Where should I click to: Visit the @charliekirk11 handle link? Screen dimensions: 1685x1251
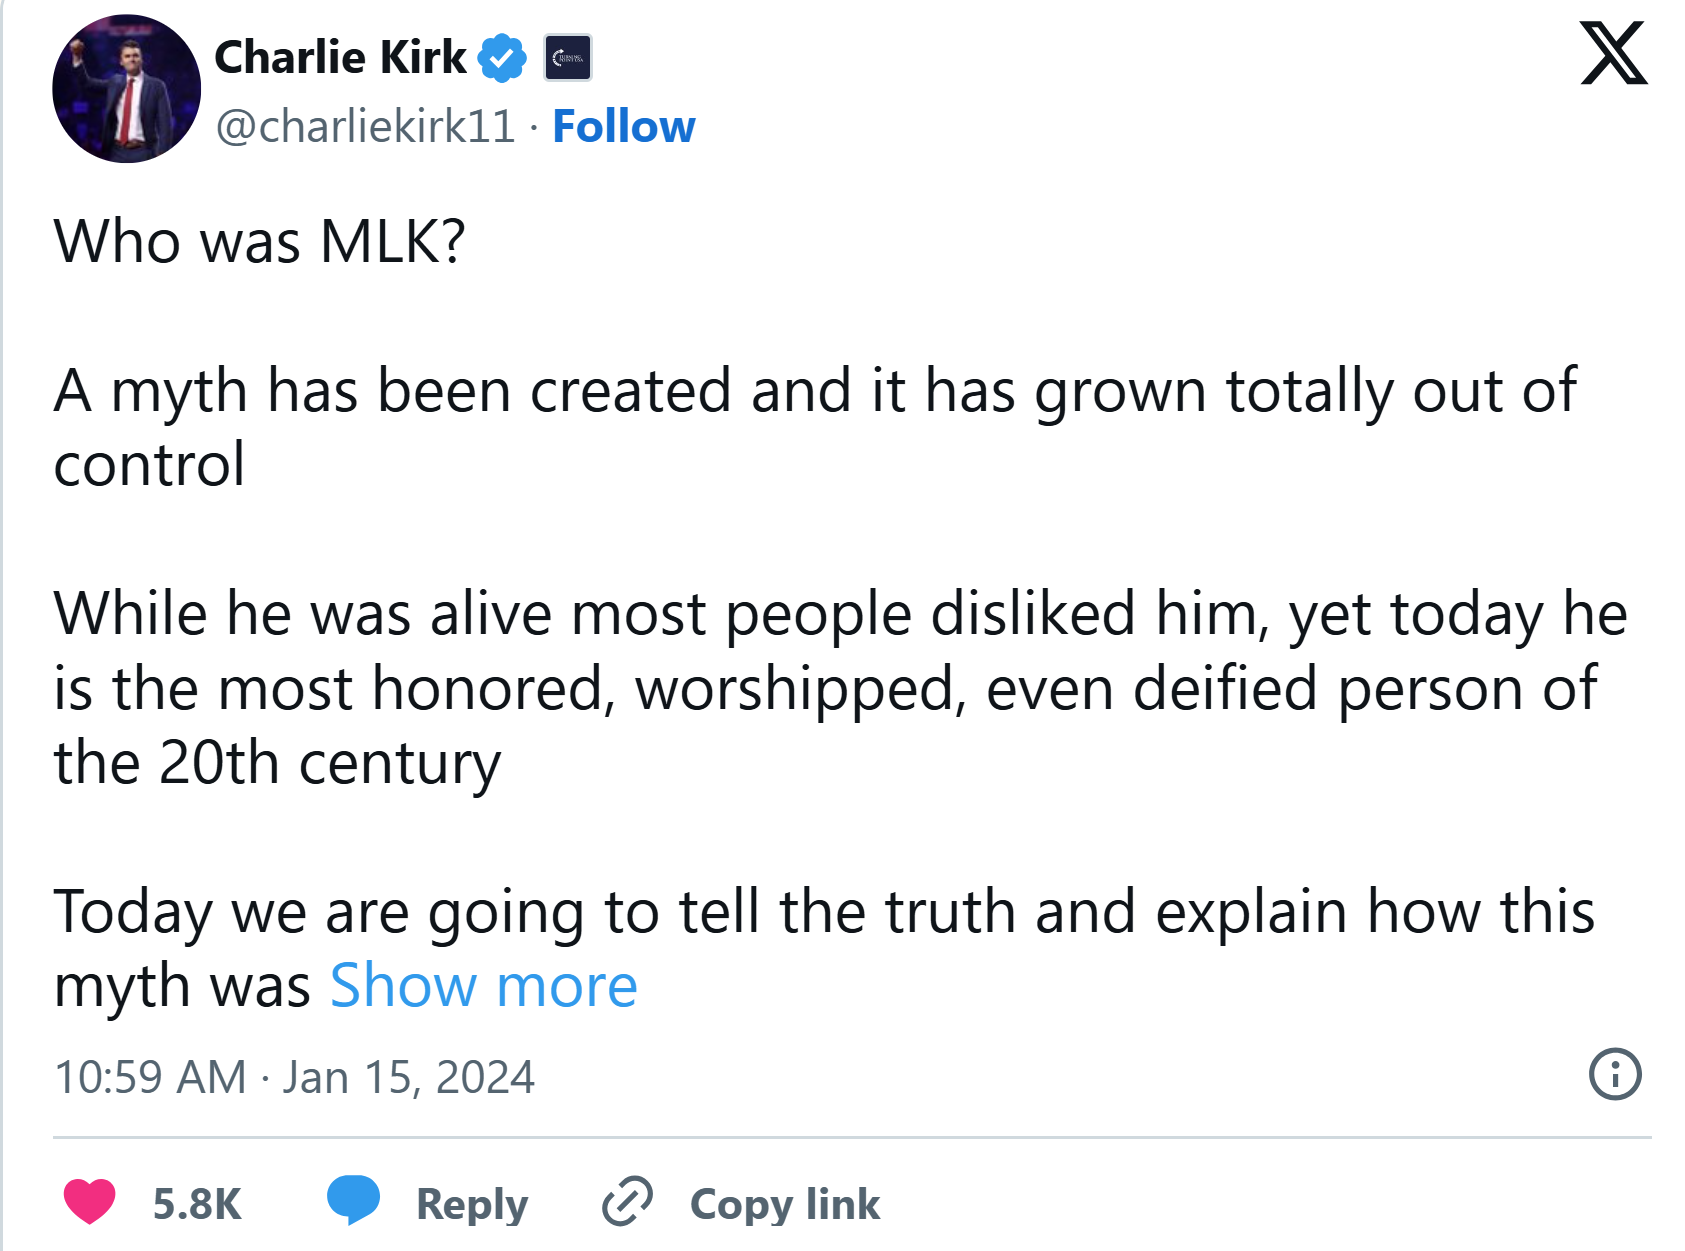[365, 127]
